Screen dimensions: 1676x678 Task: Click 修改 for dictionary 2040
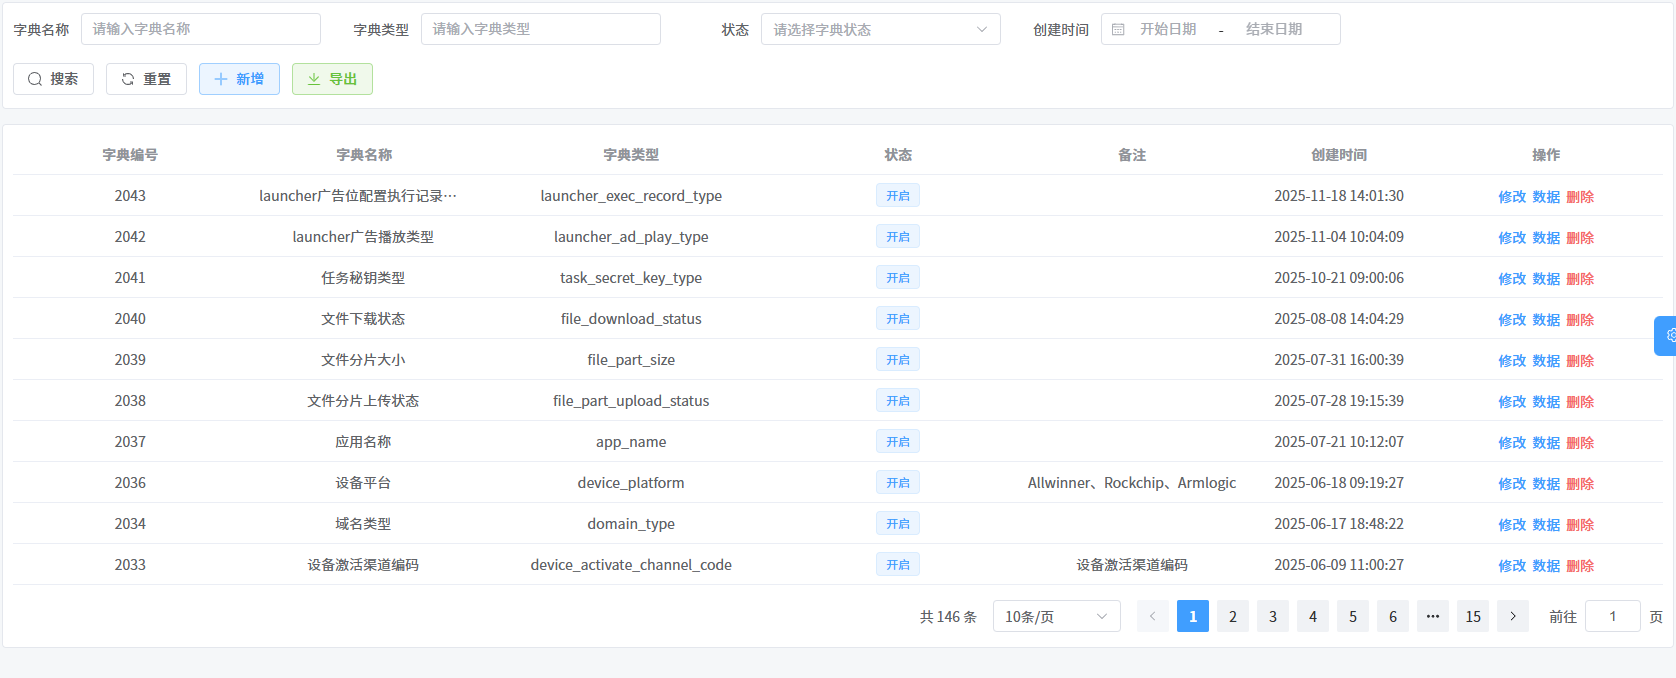[1512, 320]
